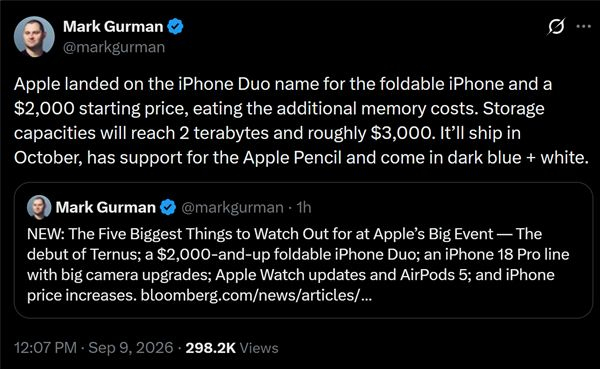Click the blue verified badge beside main author name
Image resolution: width=600 pixels, height=369 pixels.
pos(176,26)
